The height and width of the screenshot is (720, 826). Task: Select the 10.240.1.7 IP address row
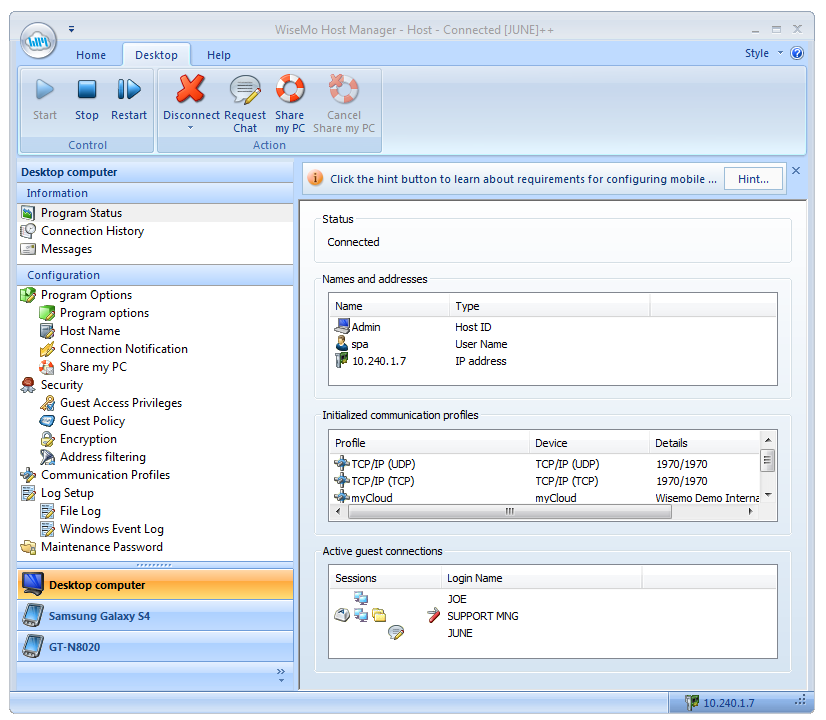553,361
